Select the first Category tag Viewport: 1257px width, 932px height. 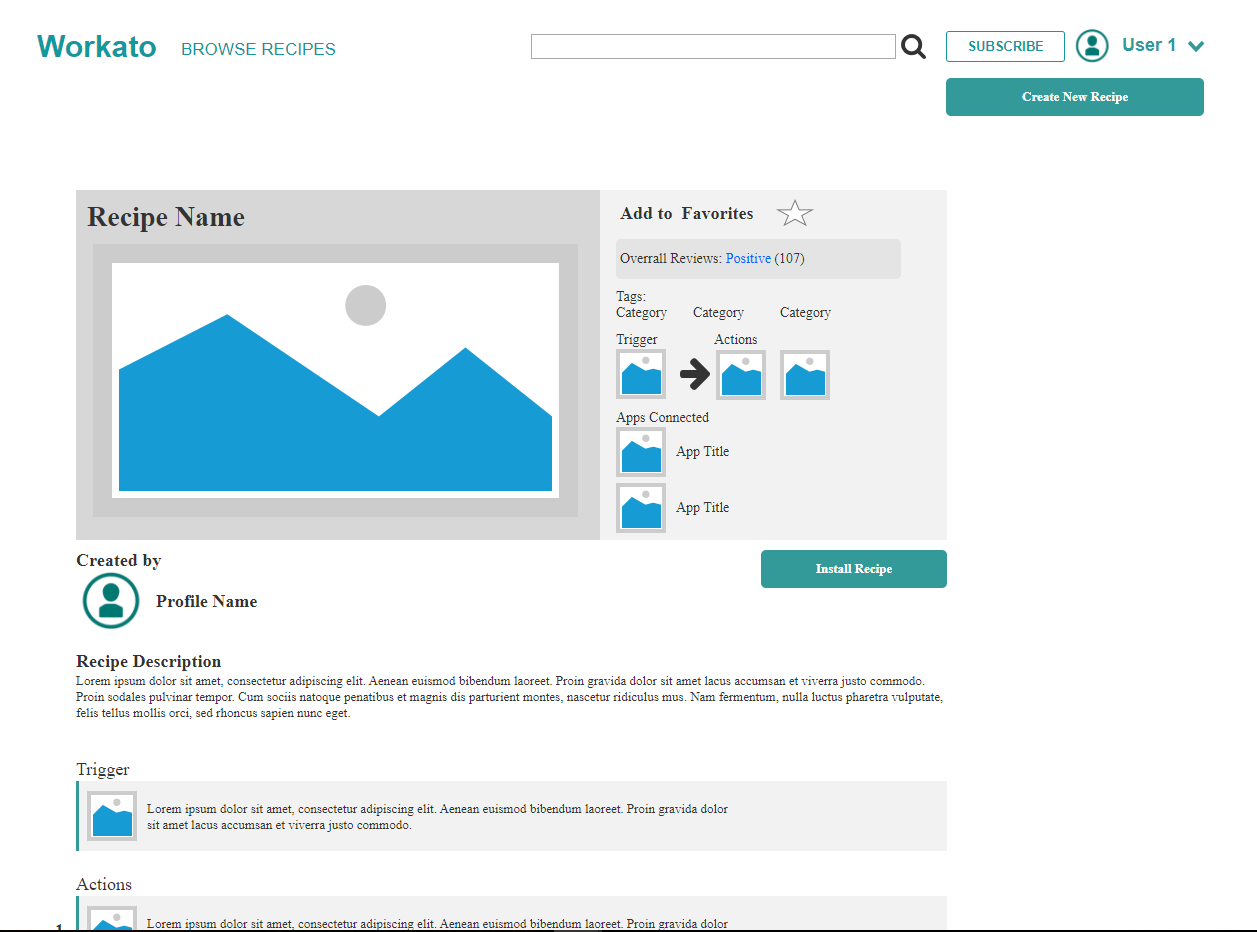coord(641,312)
